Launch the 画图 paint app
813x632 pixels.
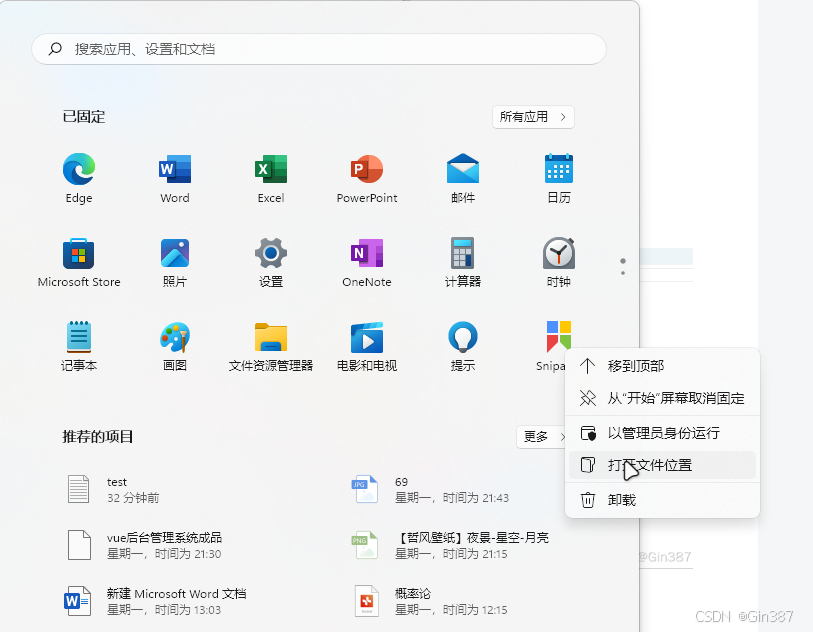[x=175, y=346]
